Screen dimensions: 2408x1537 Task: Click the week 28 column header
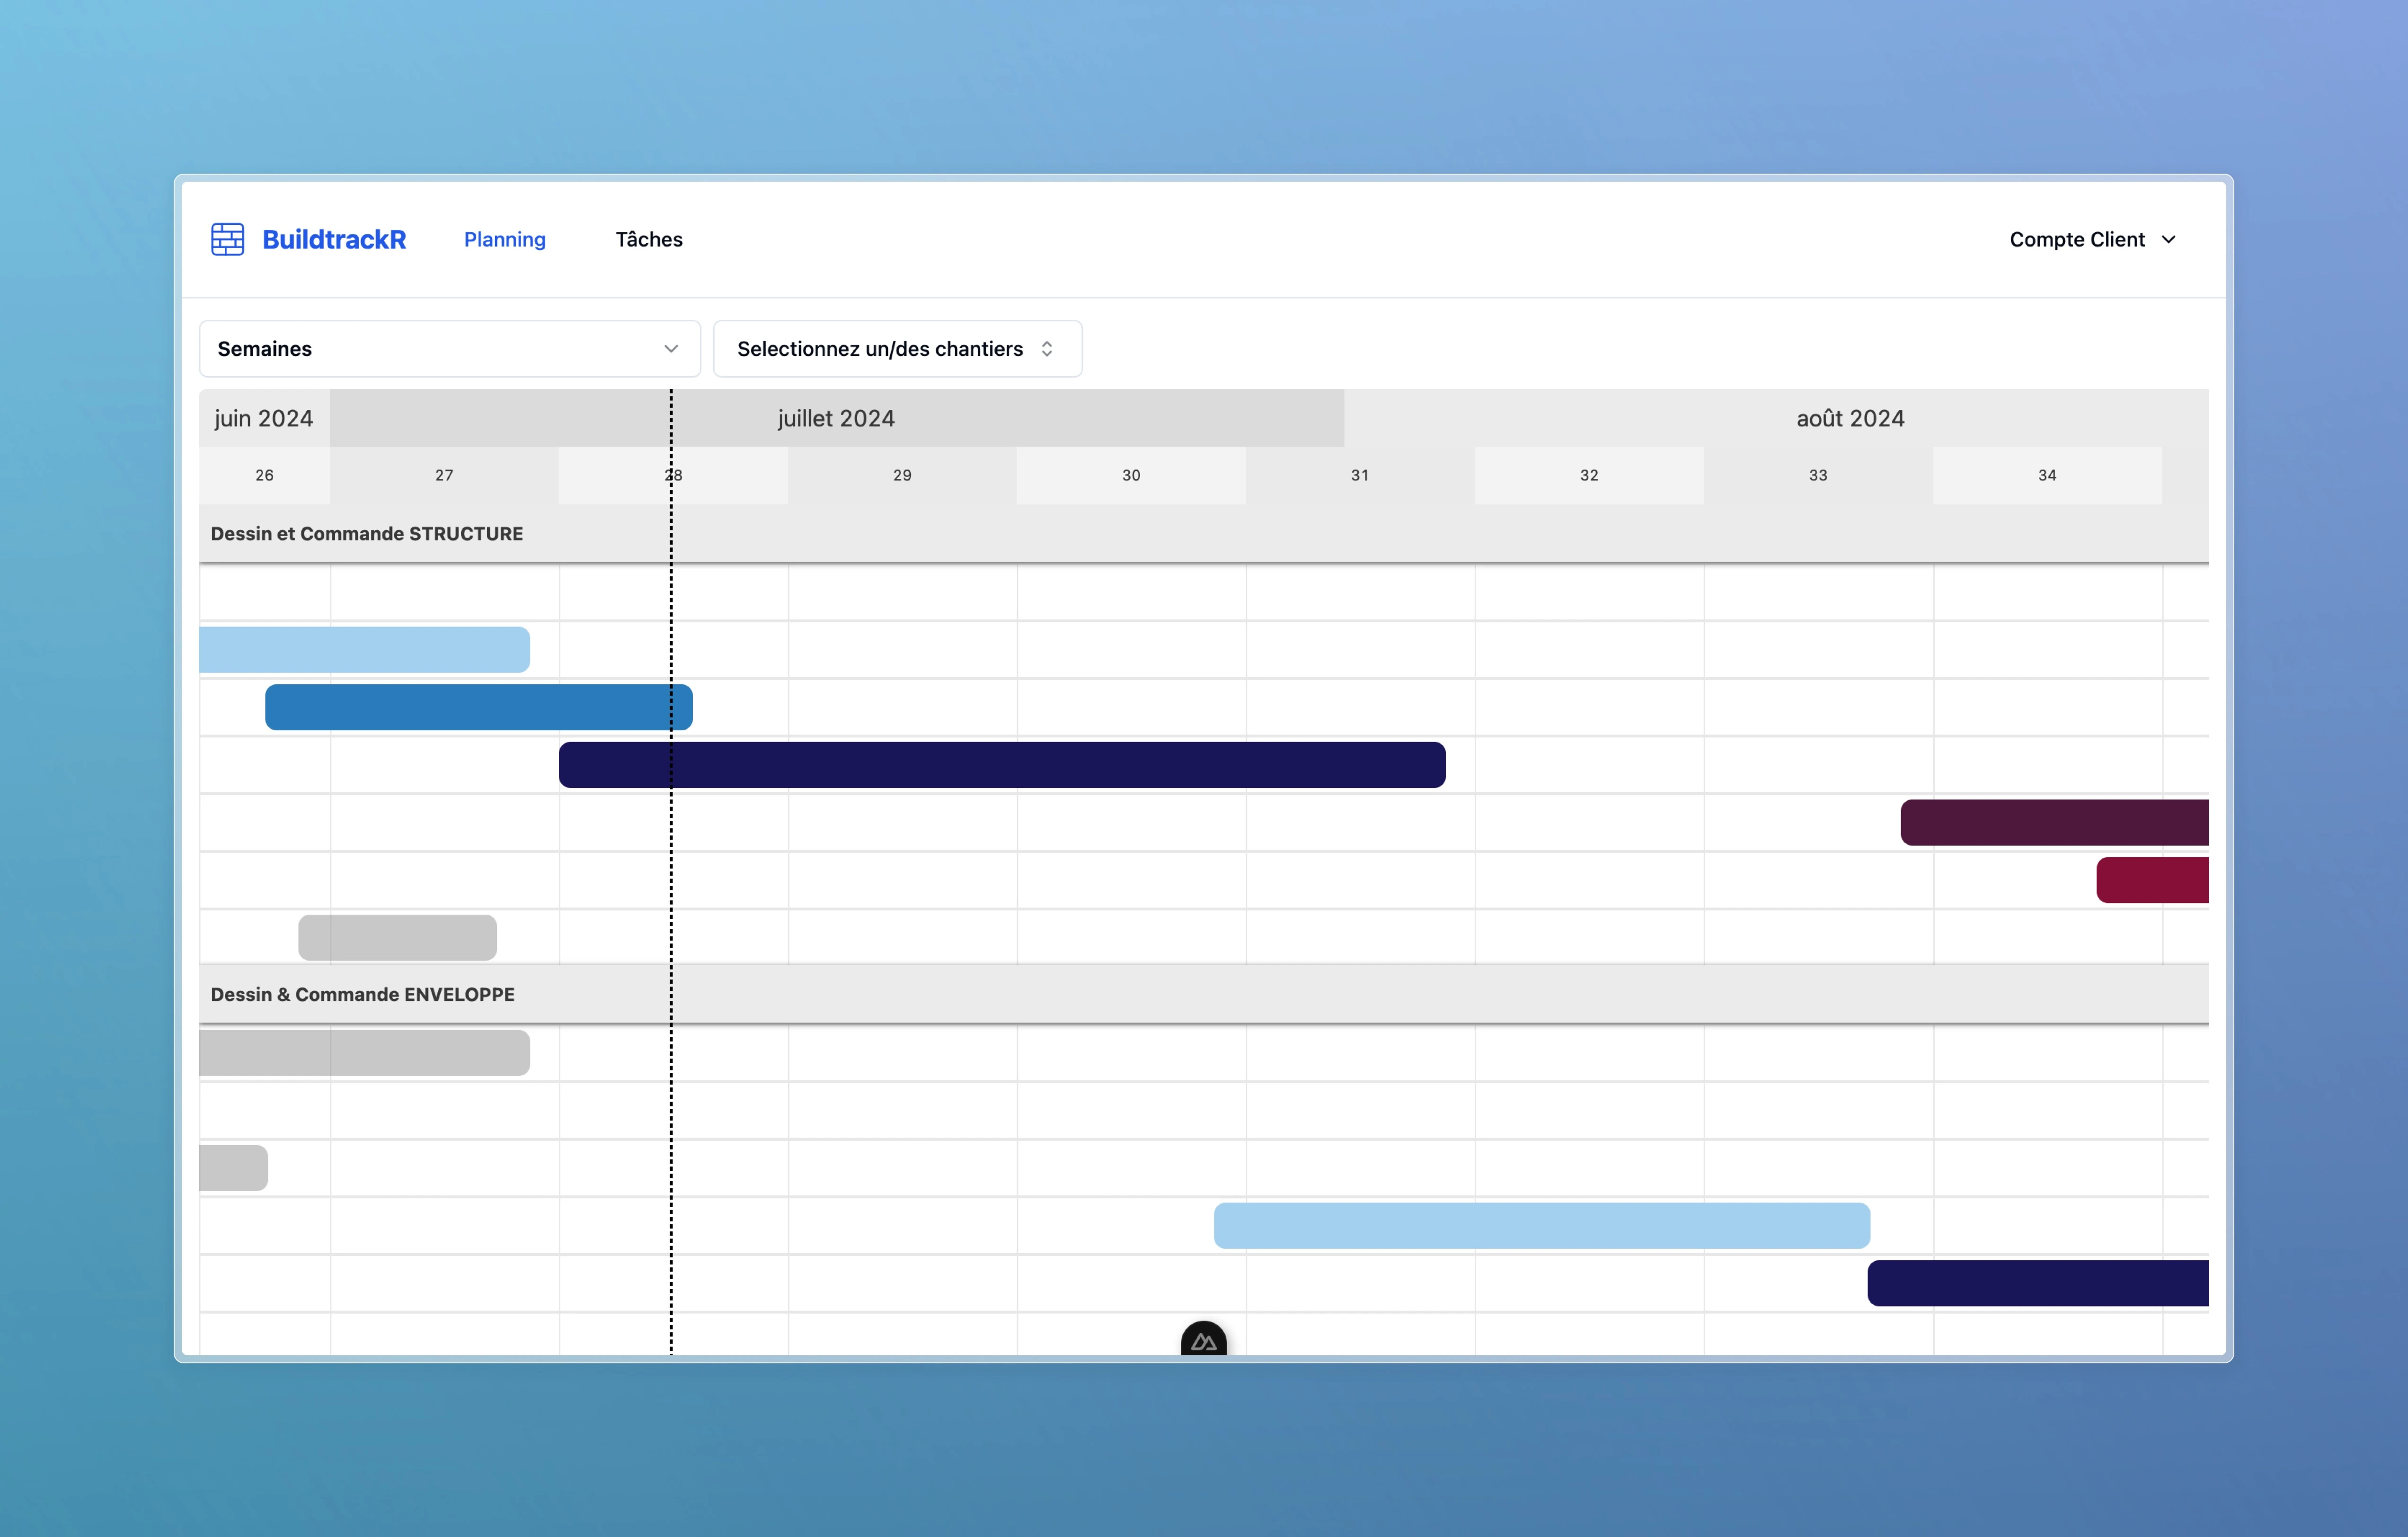click(673, 475)
